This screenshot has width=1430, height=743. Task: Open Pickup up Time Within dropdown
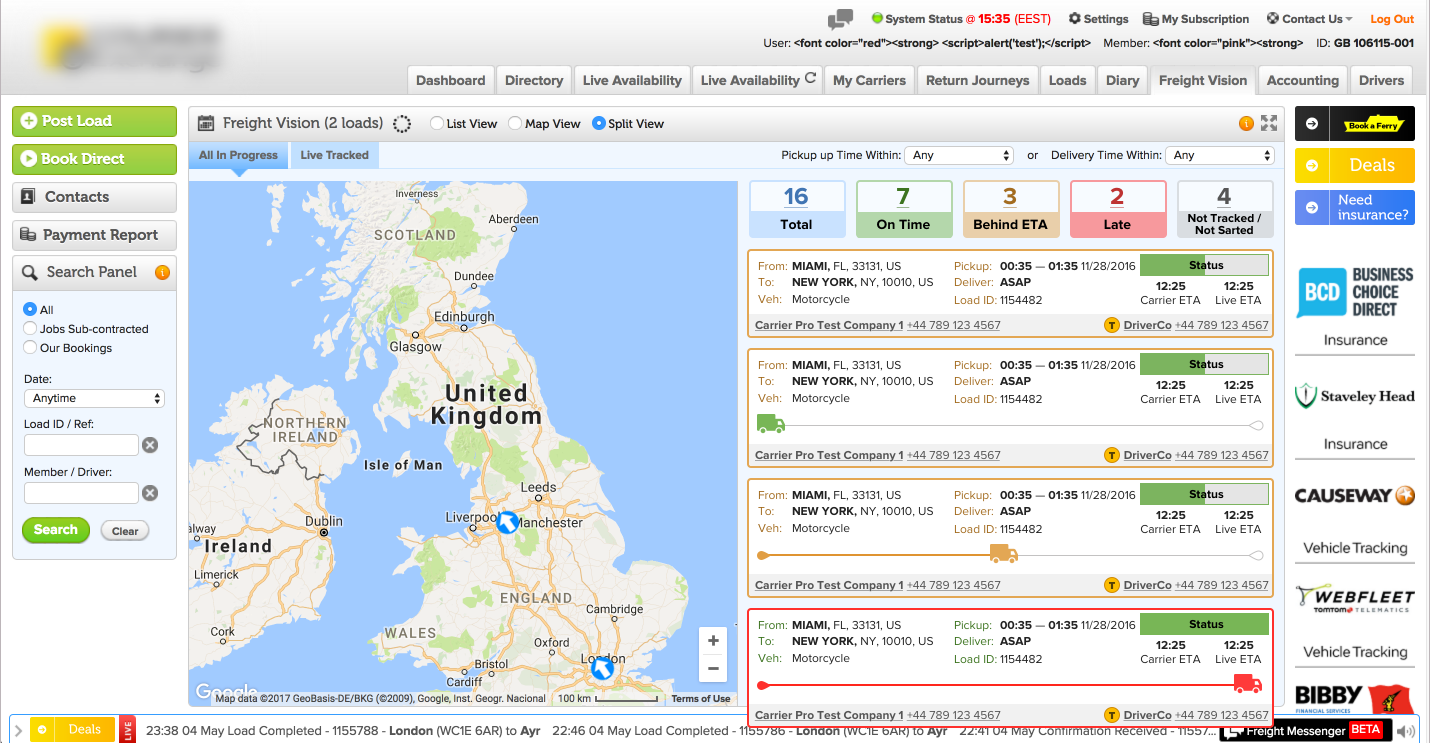point(959,155)
